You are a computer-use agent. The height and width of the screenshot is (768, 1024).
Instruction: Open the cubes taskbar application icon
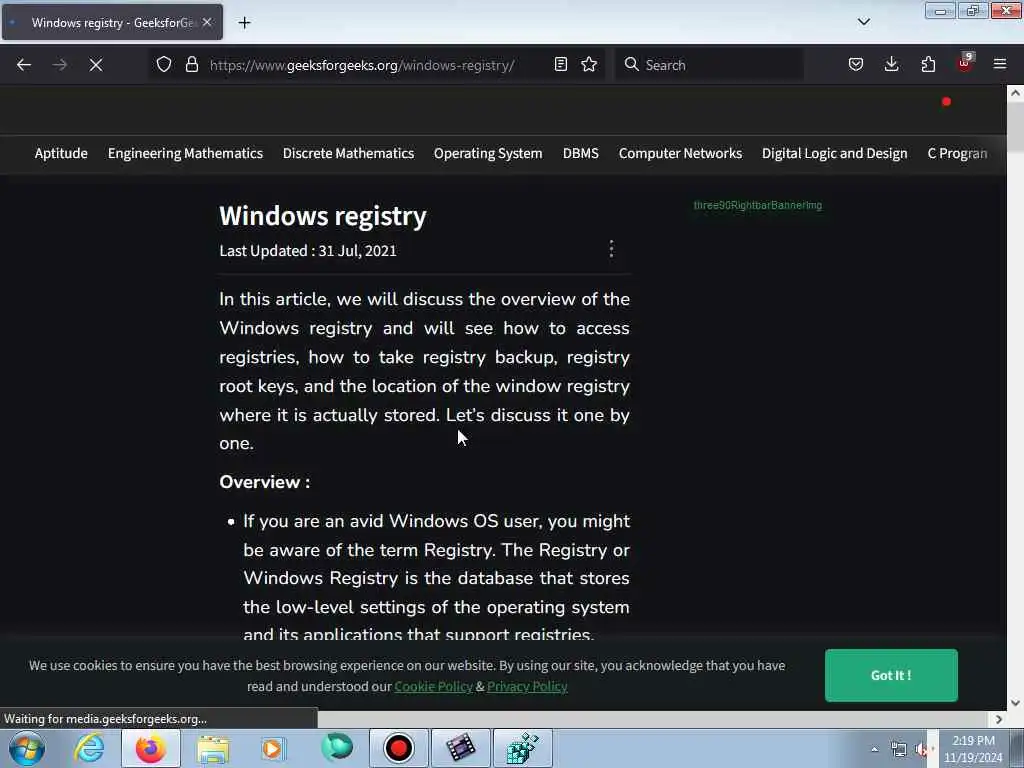(522, 748)
